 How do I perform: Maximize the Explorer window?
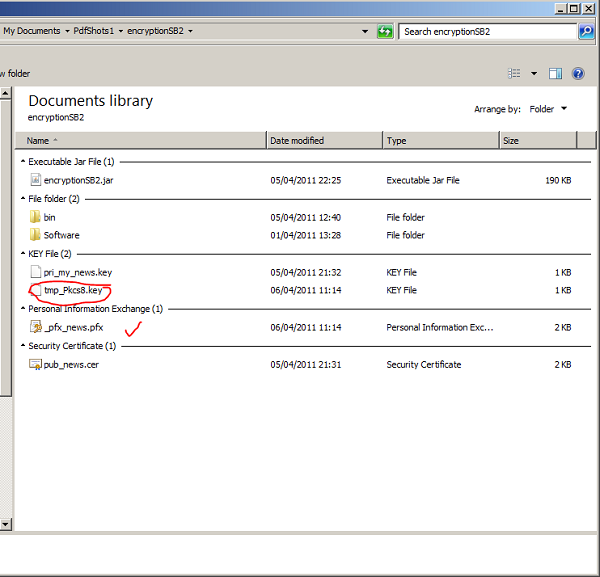[x=574, y=8]
